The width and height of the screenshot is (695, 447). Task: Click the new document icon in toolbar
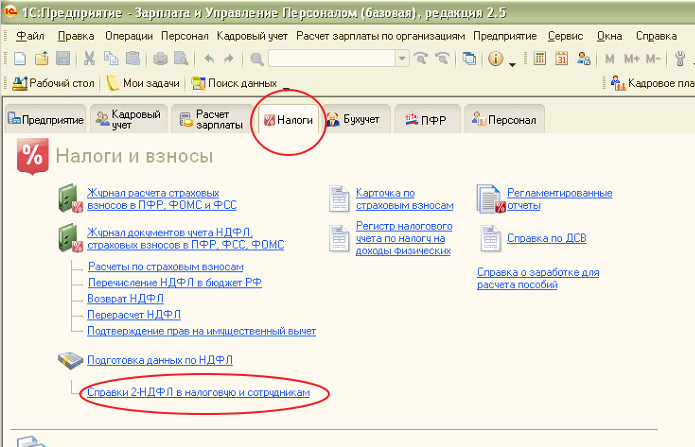click(x=17, y=59)
